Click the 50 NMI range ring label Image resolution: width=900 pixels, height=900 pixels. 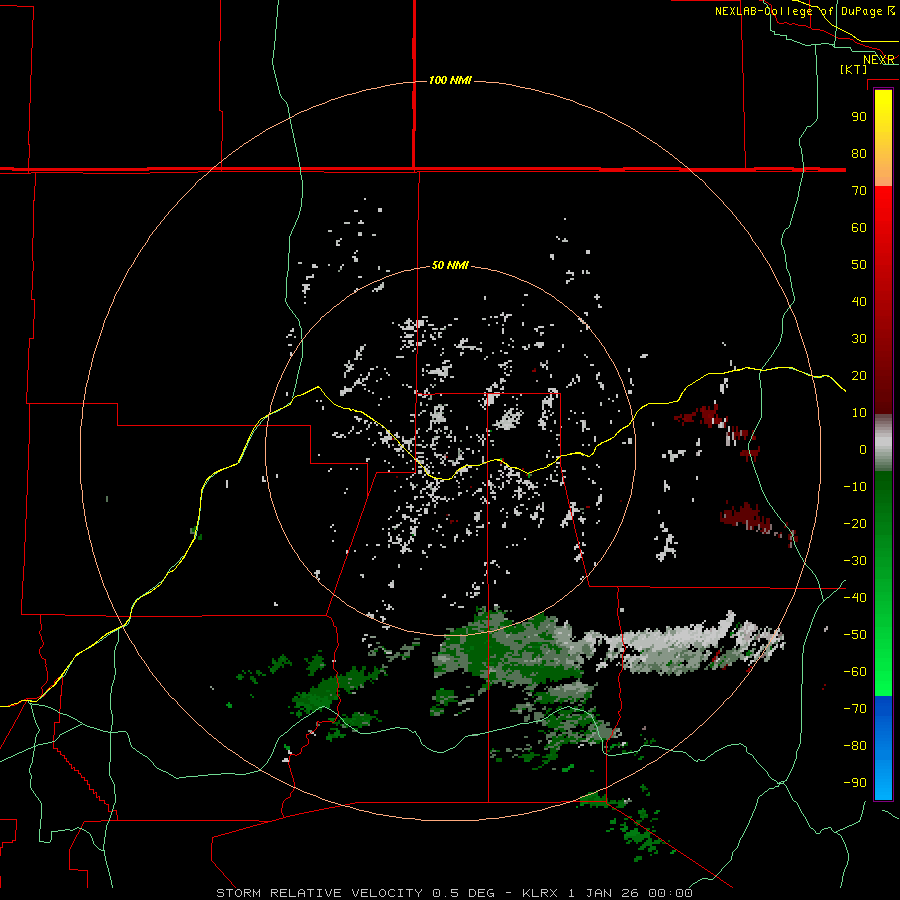(x=450, y=265)
